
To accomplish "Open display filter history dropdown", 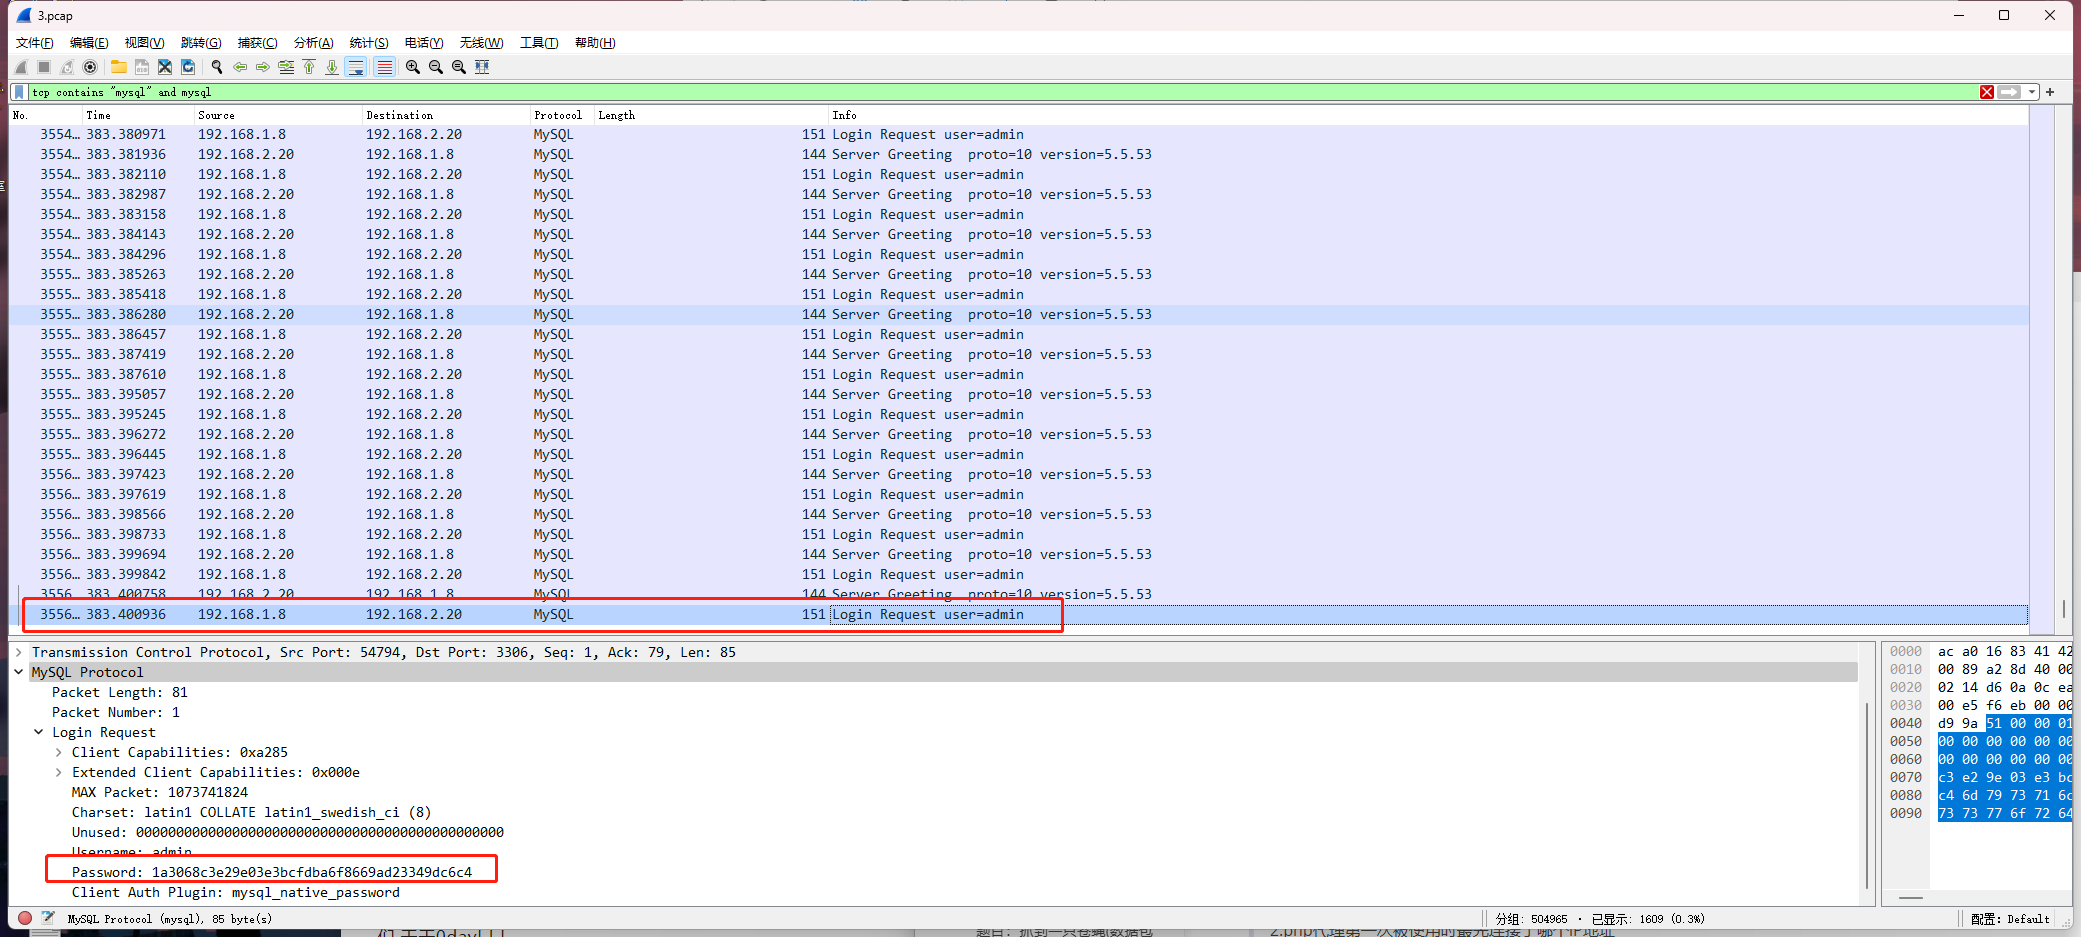I will (x=2032, y=92).
